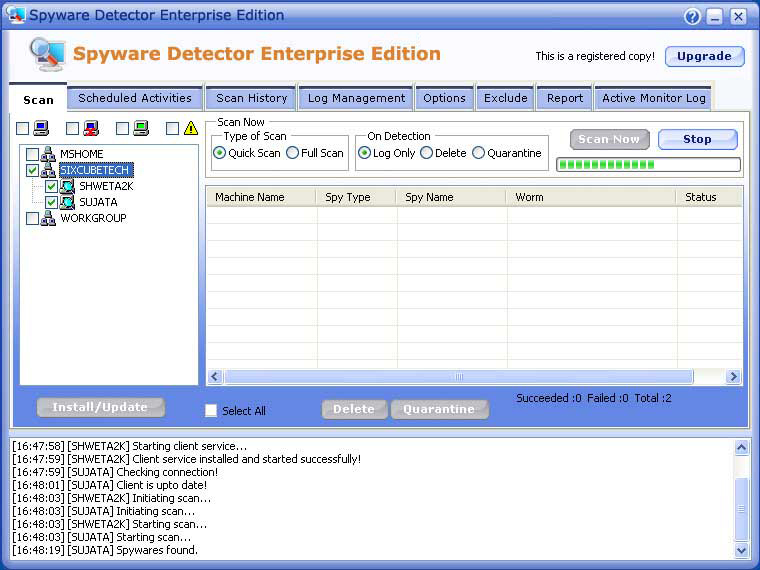
Task: Select Quarantine as the detection action
Action: [x=478, y=153]
